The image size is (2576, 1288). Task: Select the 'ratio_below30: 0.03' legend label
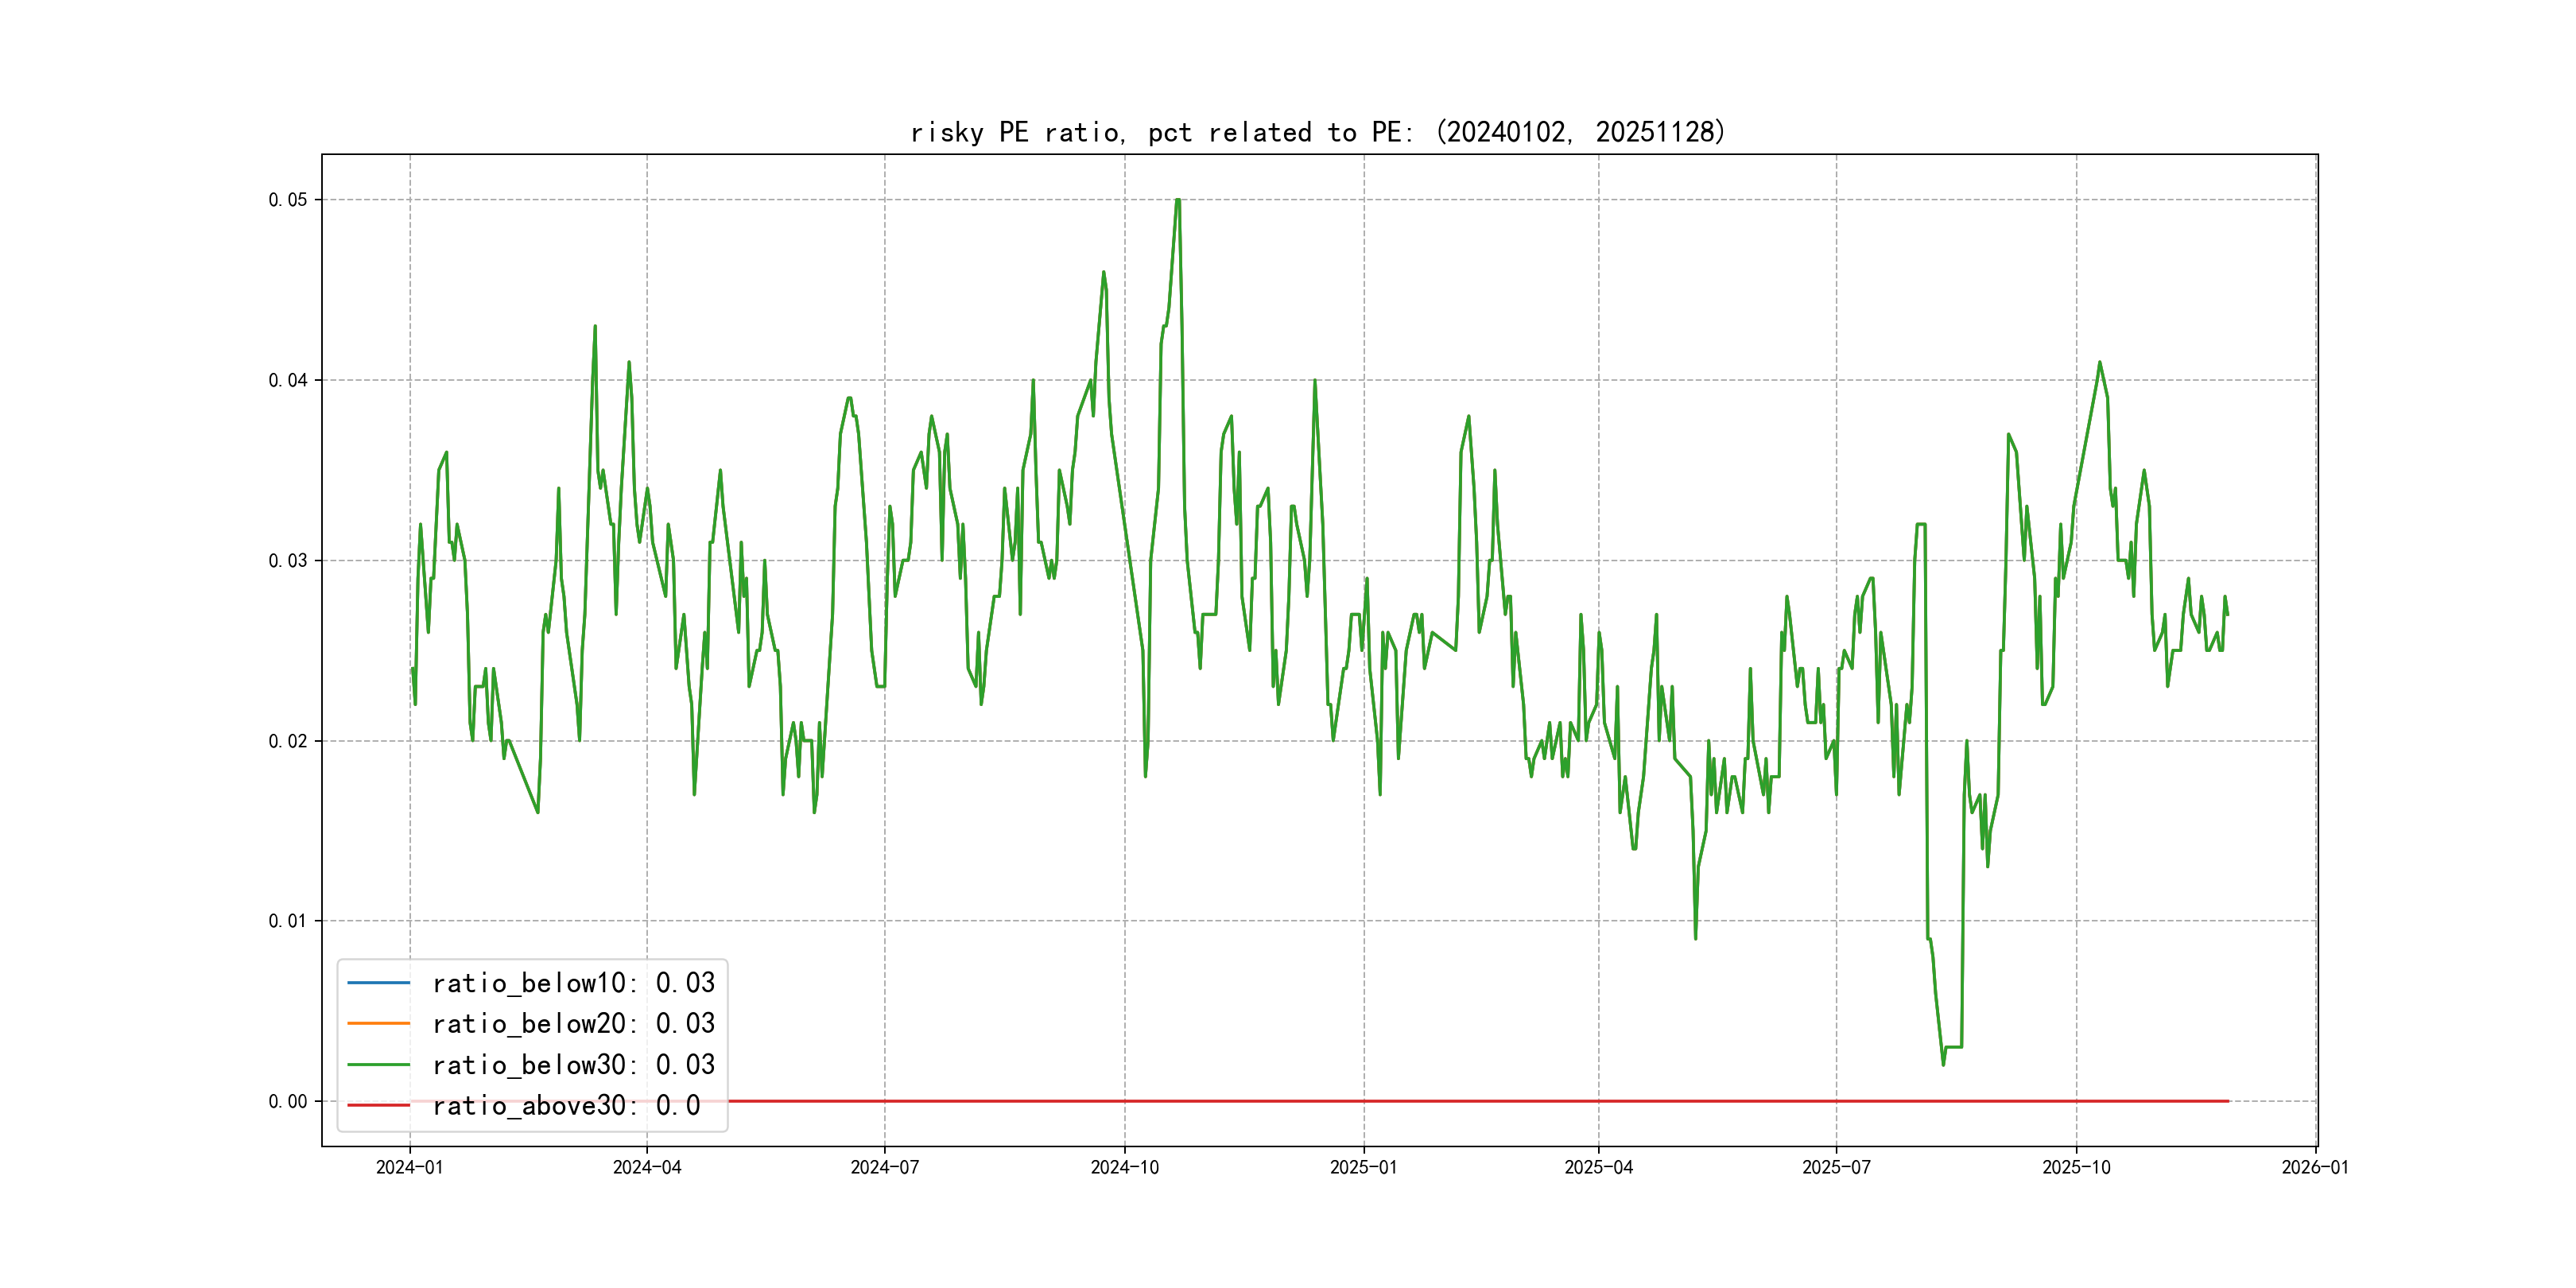[573, 1065]
